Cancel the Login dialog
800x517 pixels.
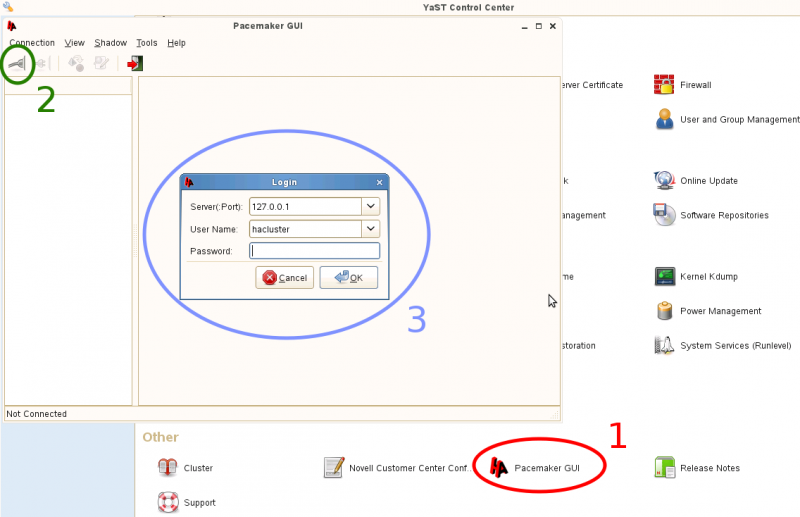tap(284, 278)
